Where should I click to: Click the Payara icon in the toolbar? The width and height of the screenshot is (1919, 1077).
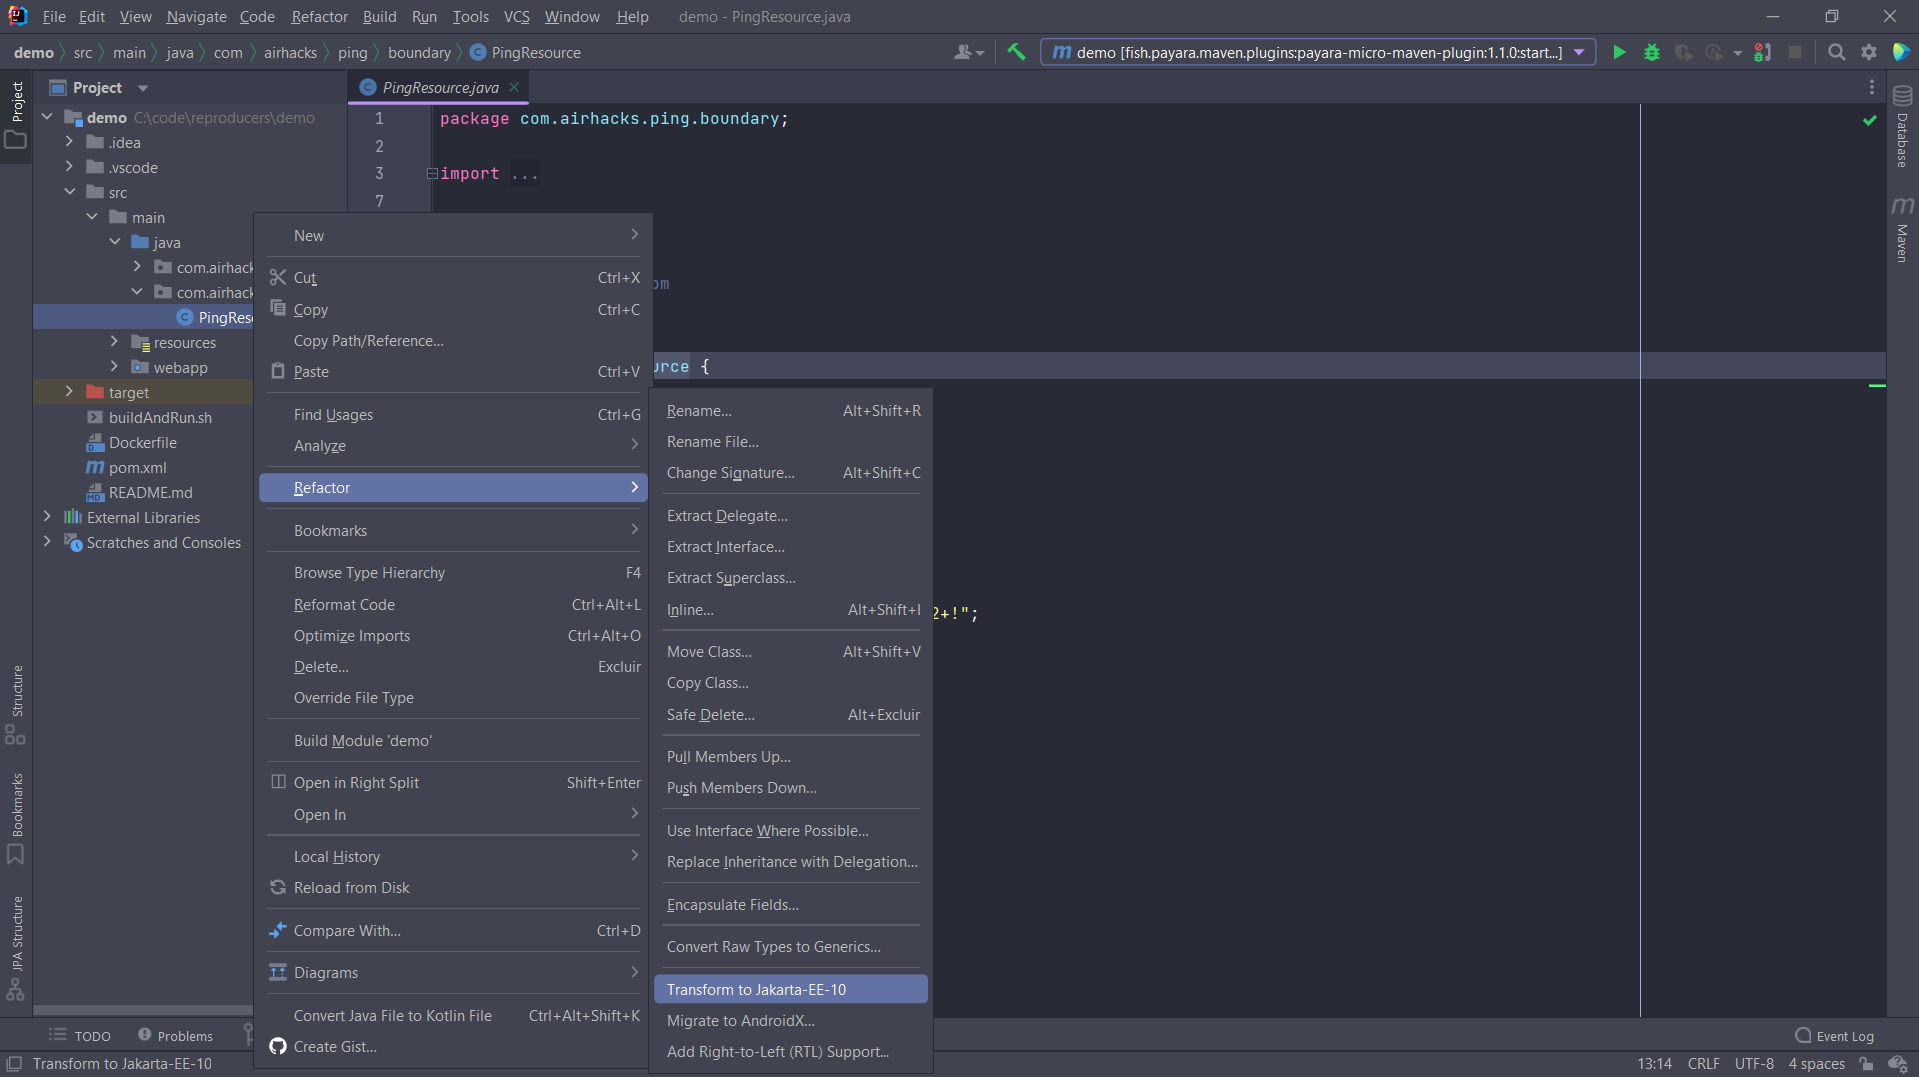coord(1901,52)
